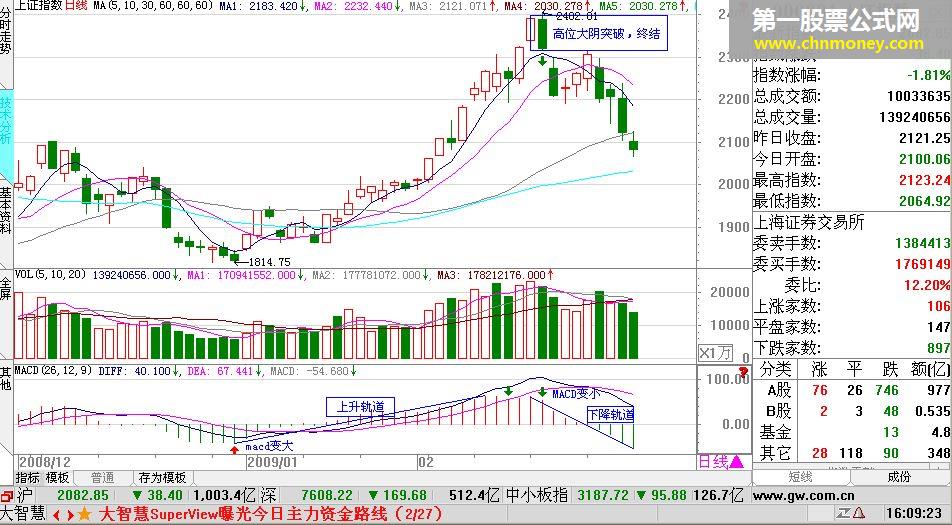Click the left red arrow in the news ticker
This screenshot has height=525, width=952.
click(x=58, y=515)
